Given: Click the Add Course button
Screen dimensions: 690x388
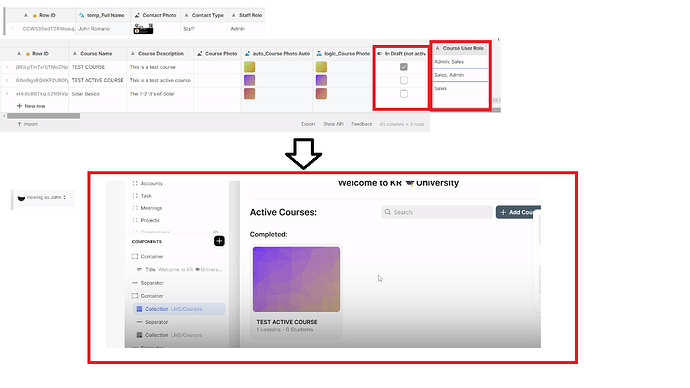Looking at the screenshot, I should point(518,212).
